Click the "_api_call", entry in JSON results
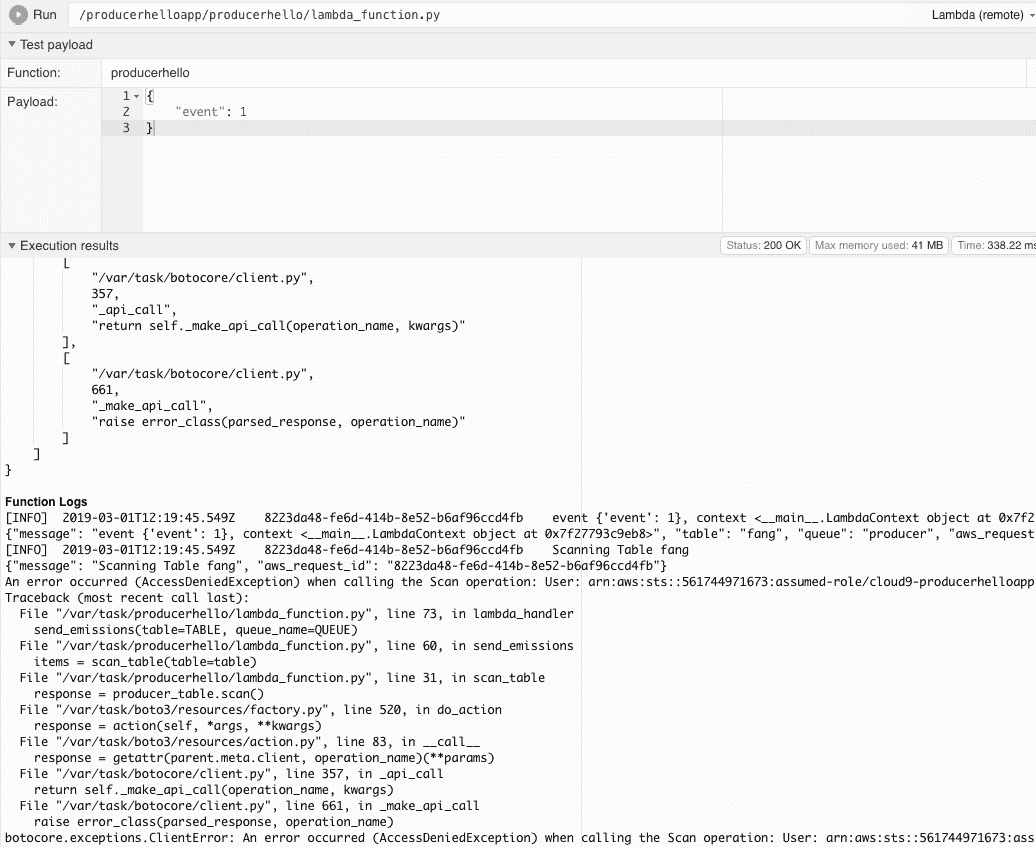Viewport: 1036px width, 847px height. [134, 310]
